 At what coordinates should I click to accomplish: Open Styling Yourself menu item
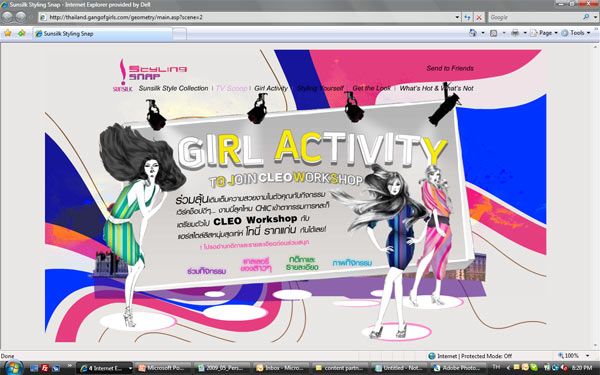pyautogui.click(x=321, y=88)
